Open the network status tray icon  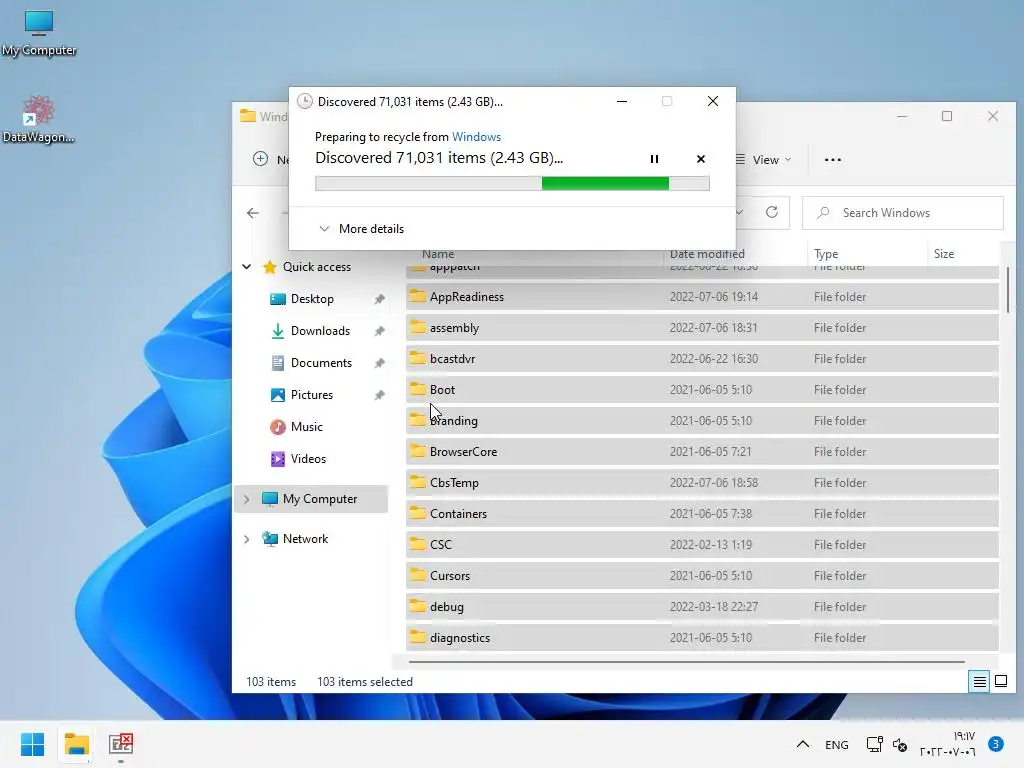click(x=874, y=744)
